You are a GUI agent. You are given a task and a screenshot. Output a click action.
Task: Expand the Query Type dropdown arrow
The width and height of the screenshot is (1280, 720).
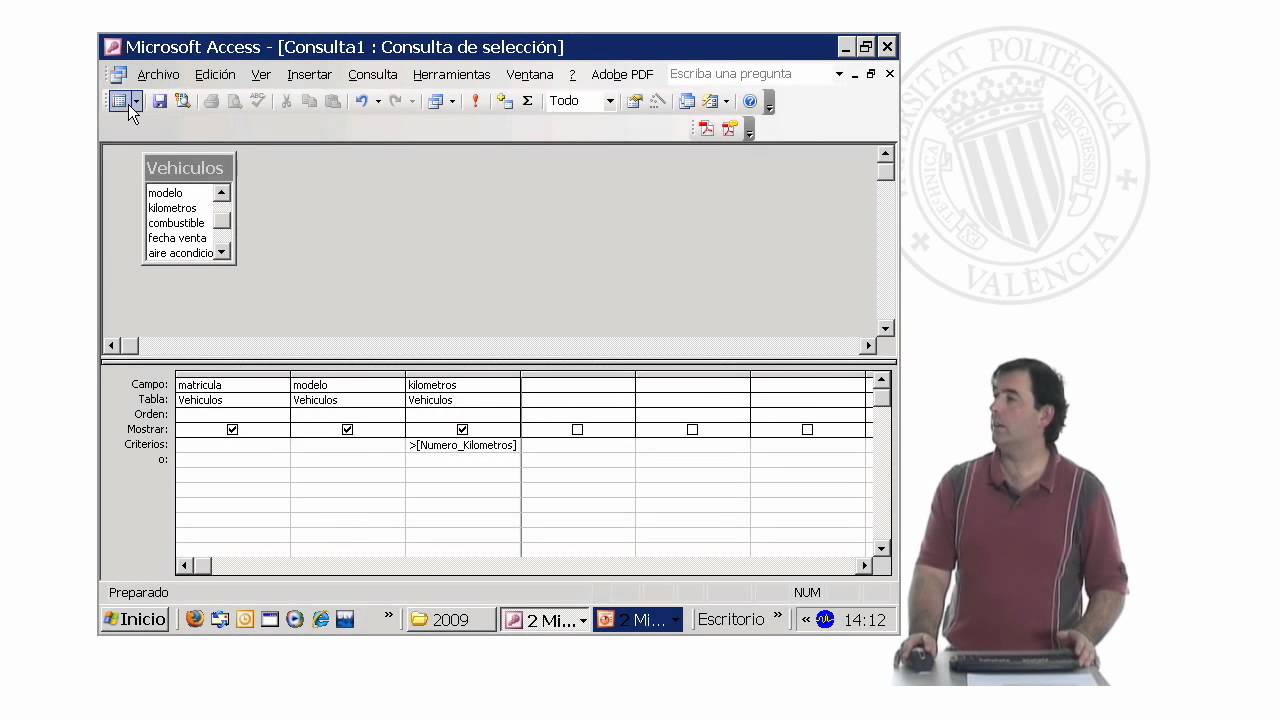point(452,101)
